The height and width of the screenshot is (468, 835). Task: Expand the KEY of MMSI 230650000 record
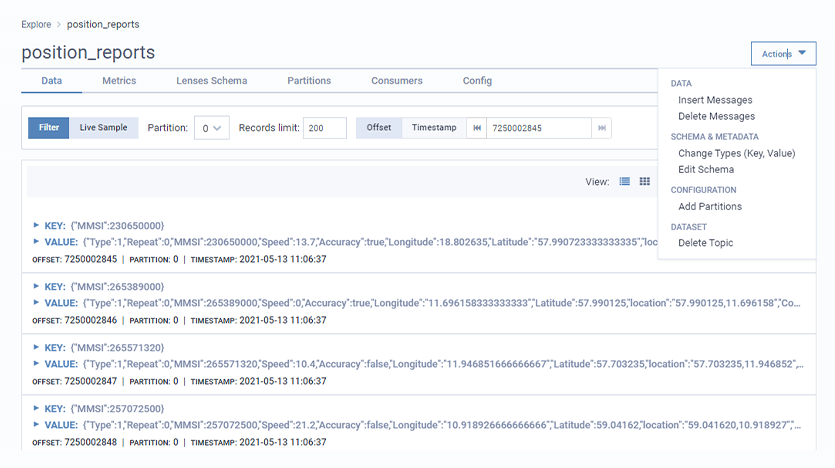pos(37,226)
